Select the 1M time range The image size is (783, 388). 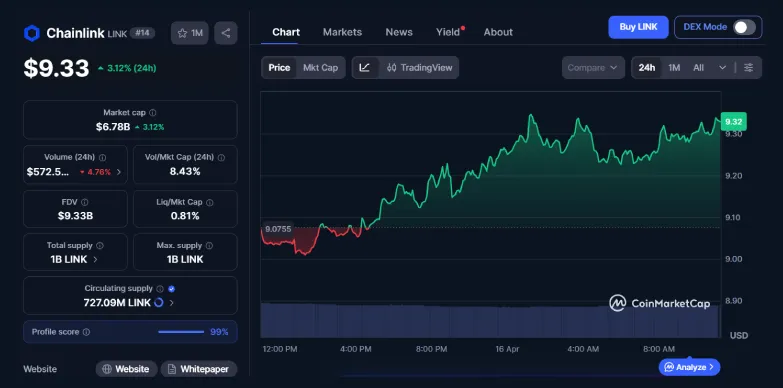point(674,67)
